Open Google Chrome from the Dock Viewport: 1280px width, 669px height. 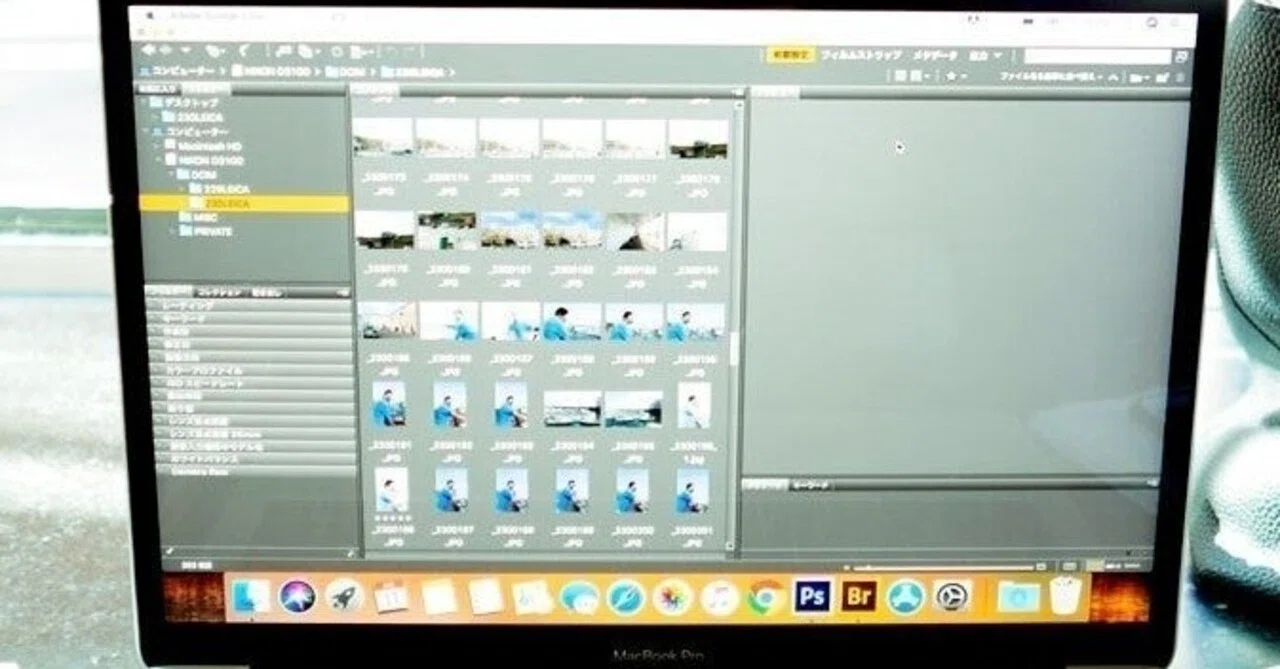(765, 598)
